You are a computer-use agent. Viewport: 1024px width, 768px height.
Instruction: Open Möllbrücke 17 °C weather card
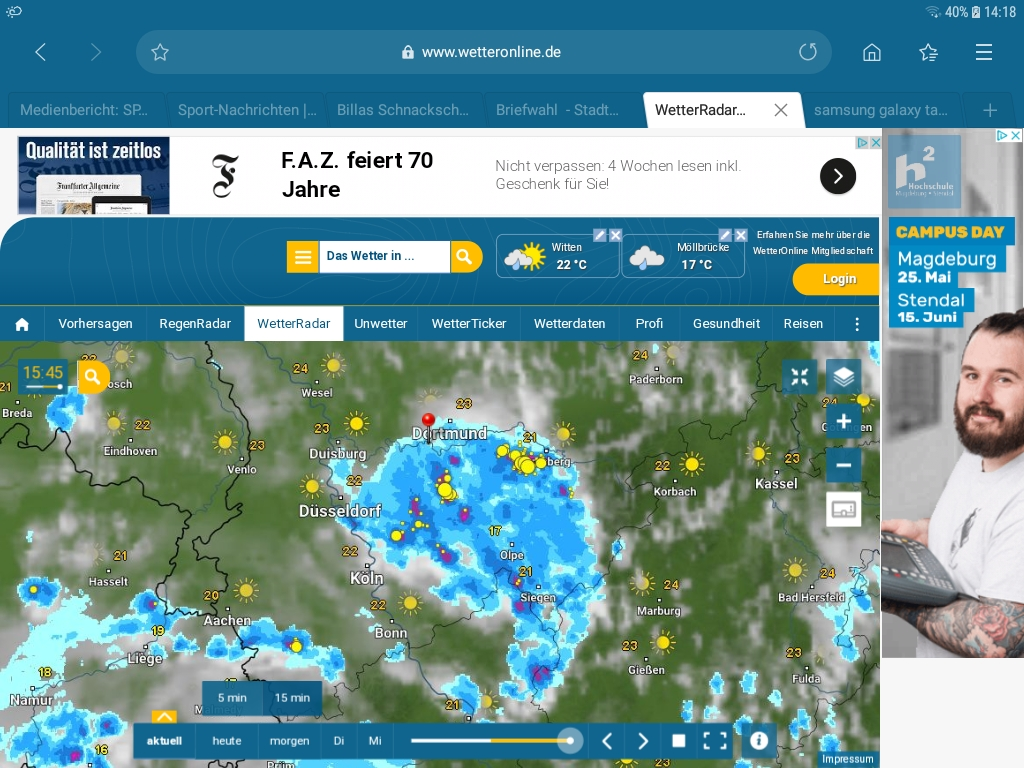682,257
